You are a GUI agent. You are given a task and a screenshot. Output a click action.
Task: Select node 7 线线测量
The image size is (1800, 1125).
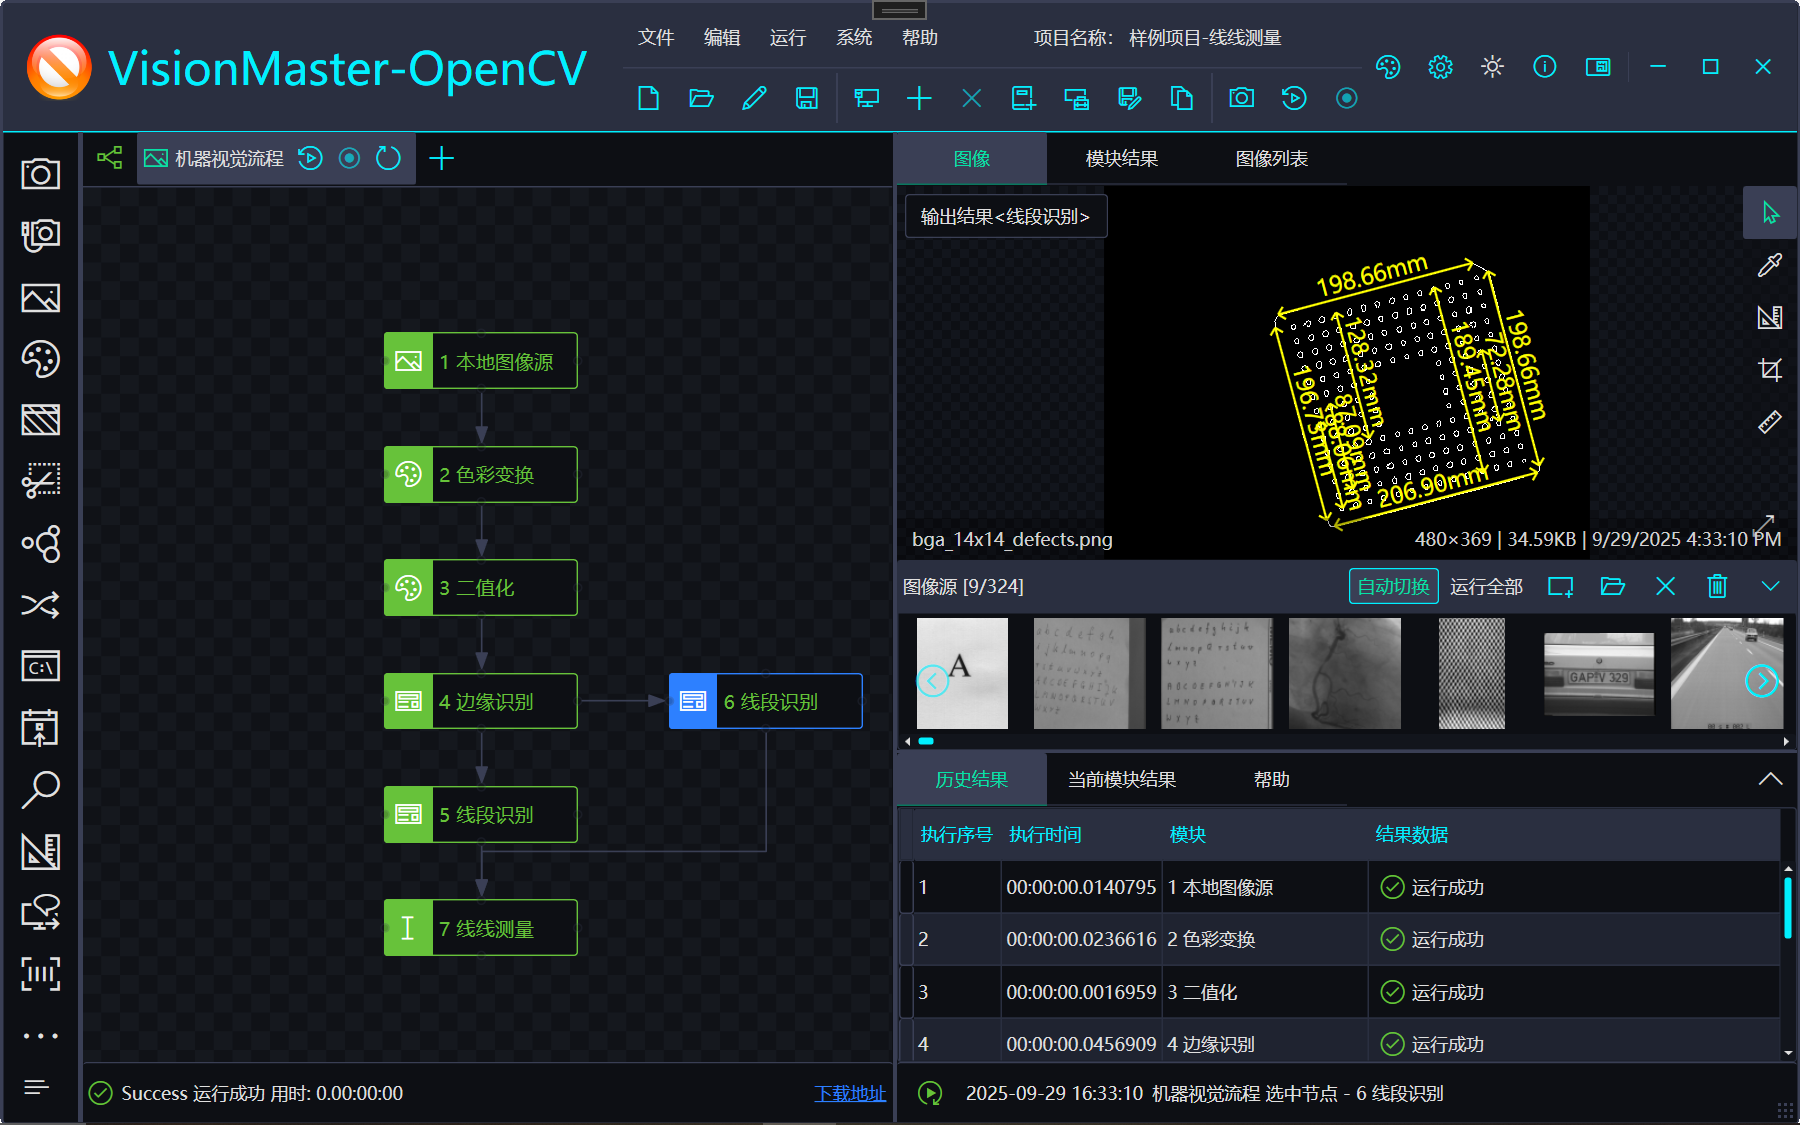point(481,928)
